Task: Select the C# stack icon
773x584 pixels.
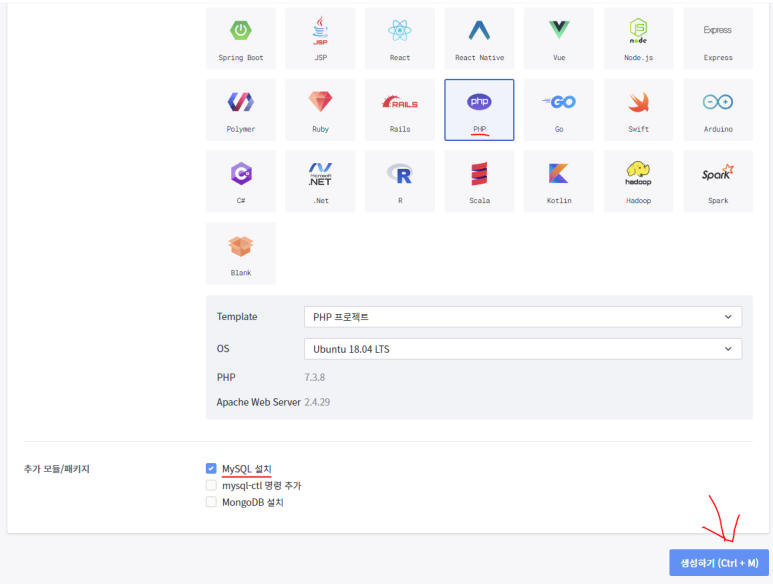Action: [x=241, y=173]
